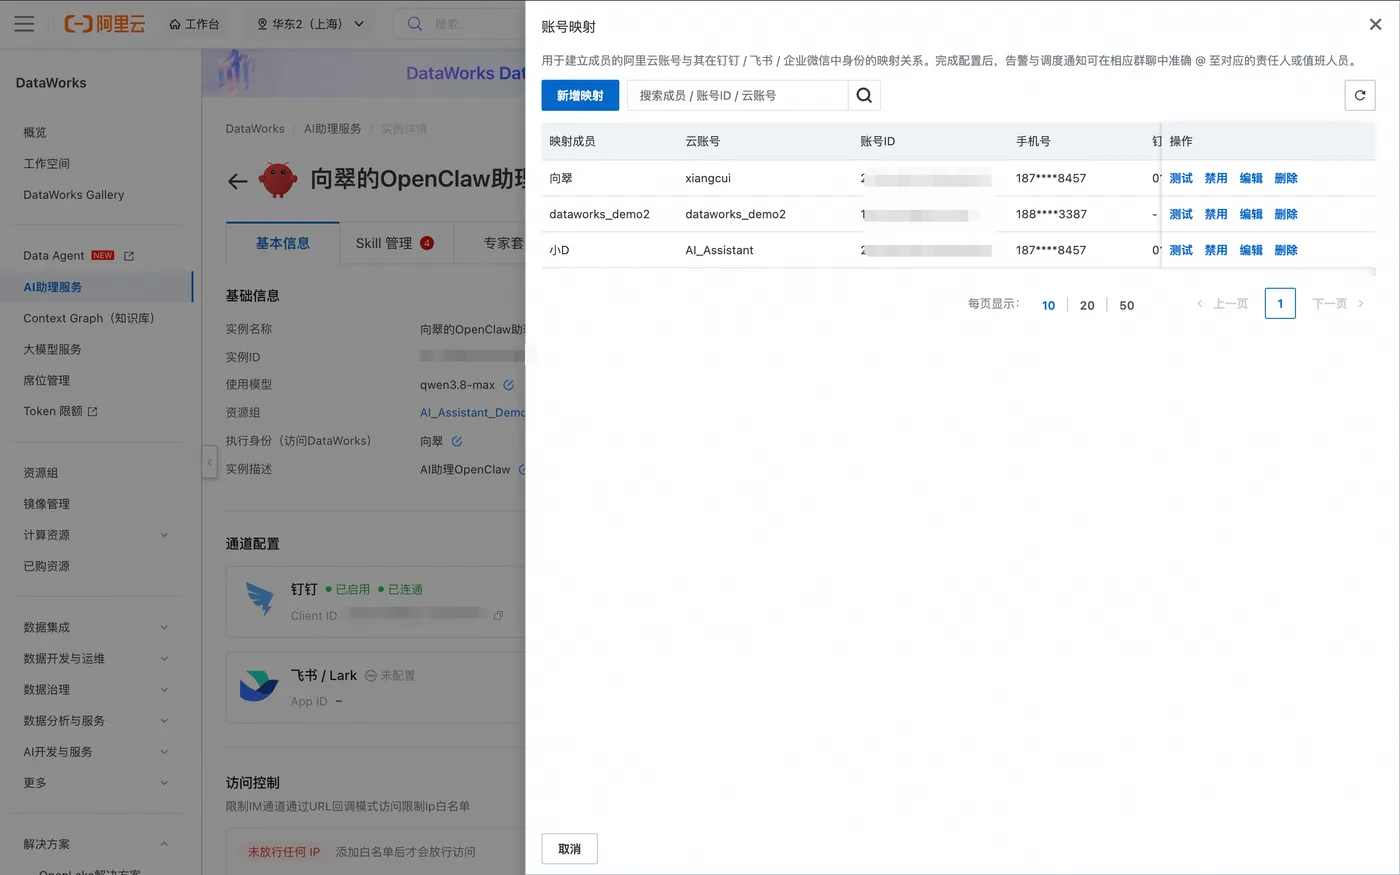Select AI助理服务 in the sidebar
Screen dimensions: 1400x875
(53, 287)
